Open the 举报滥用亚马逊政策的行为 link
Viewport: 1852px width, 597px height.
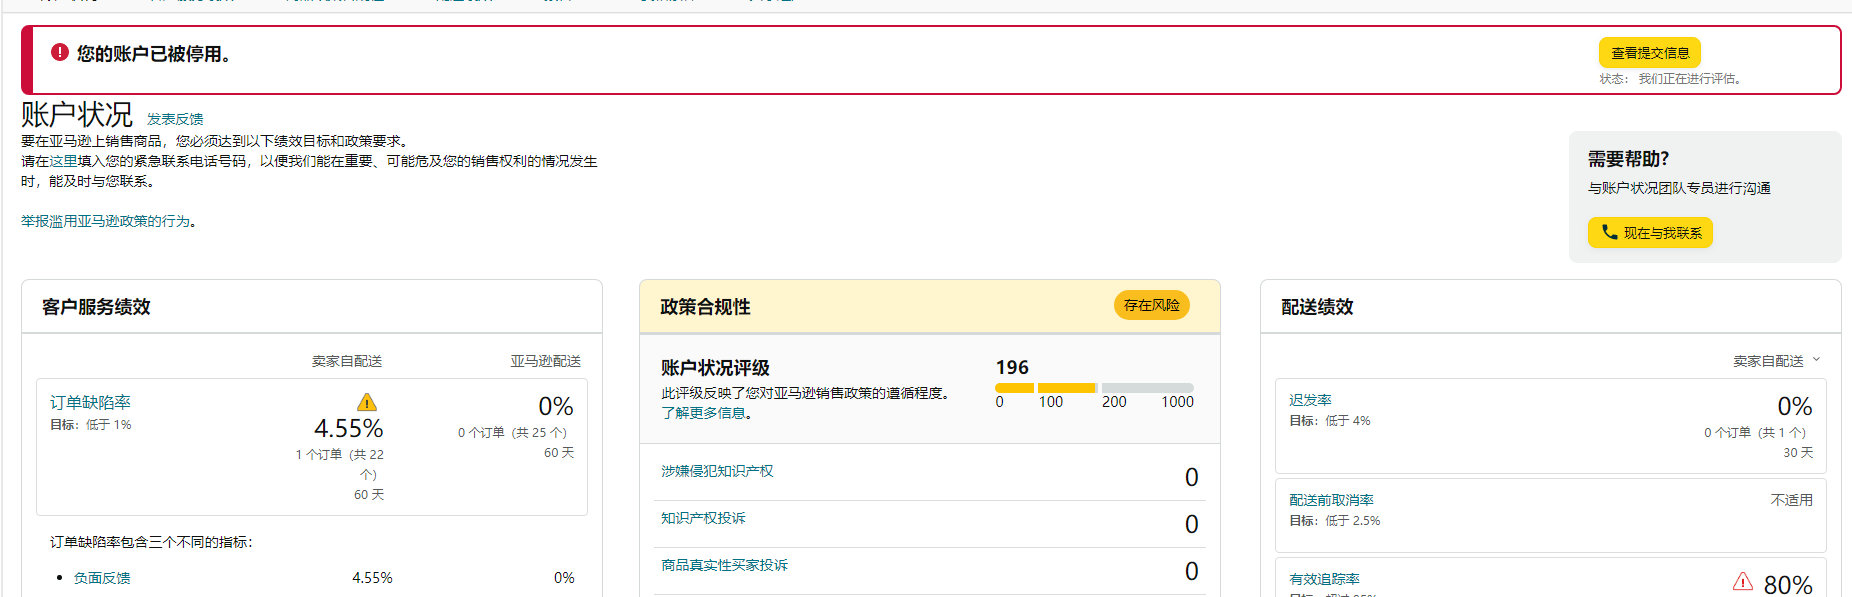105,221
